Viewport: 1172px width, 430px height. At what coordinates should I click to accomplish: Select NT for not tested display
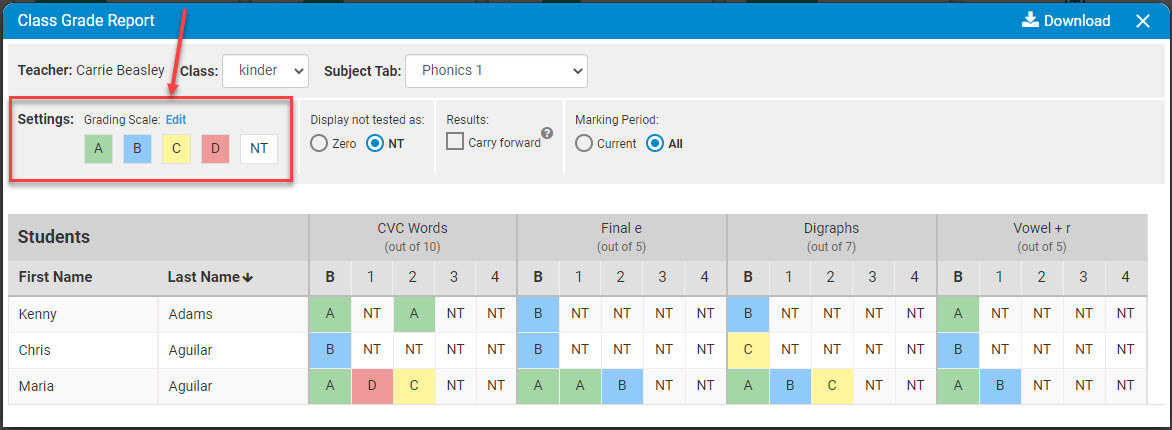[385, 144]
